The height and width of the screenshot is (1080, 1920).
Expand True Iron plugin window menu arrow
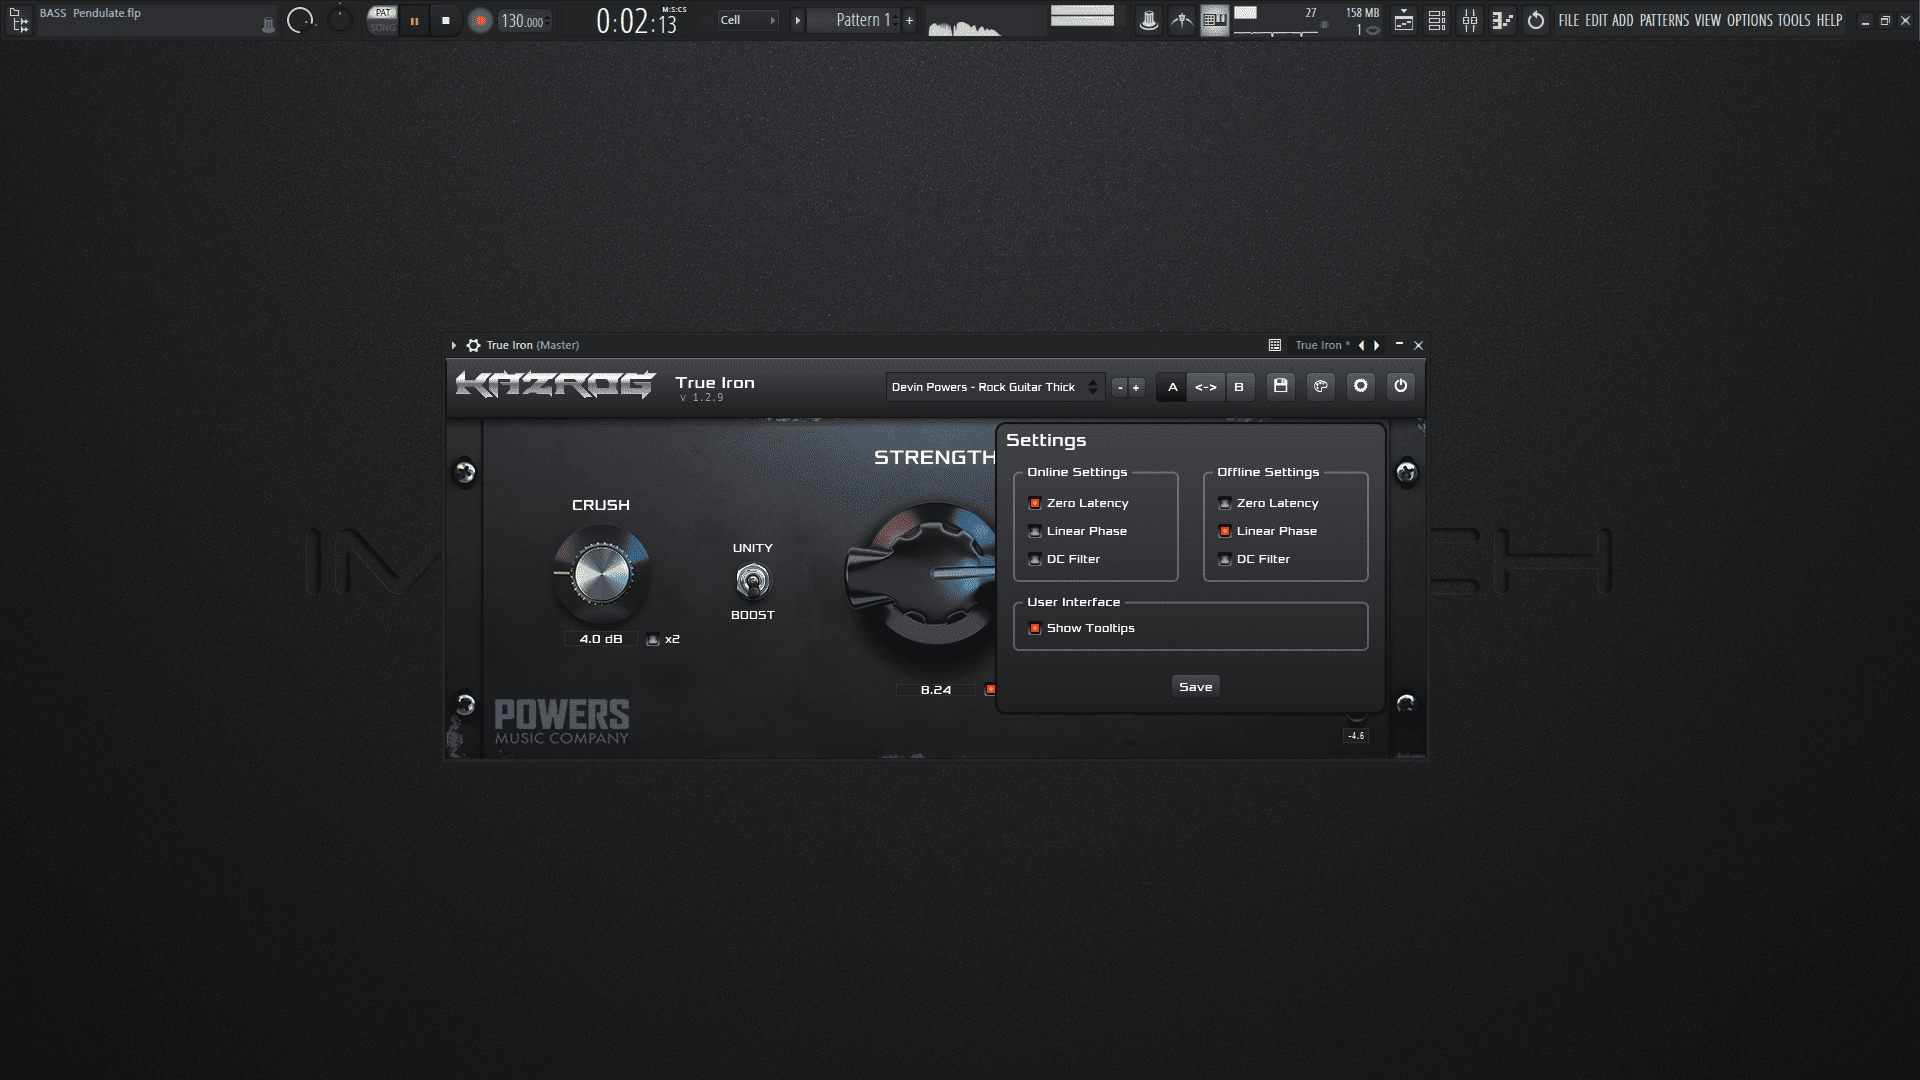point(453,345)
